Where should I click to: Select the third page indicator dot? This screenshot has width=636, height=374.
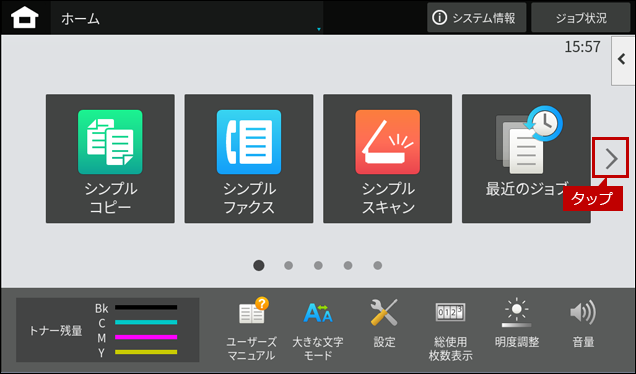tap(318, 265)
